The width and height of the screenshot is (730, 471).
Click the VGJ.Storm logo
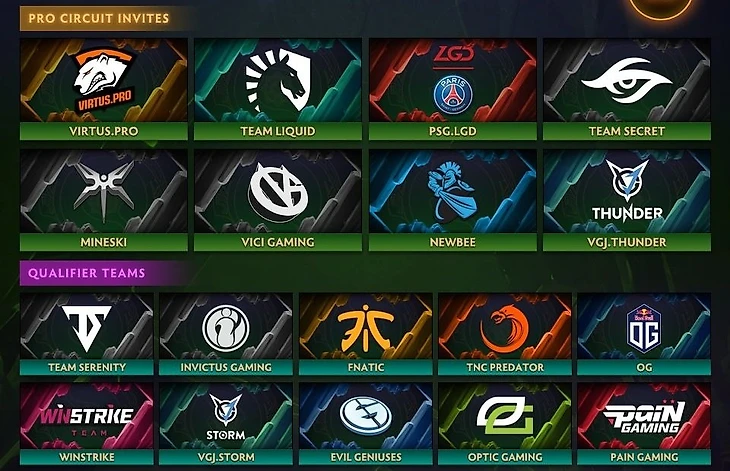(x=226, y=417)
